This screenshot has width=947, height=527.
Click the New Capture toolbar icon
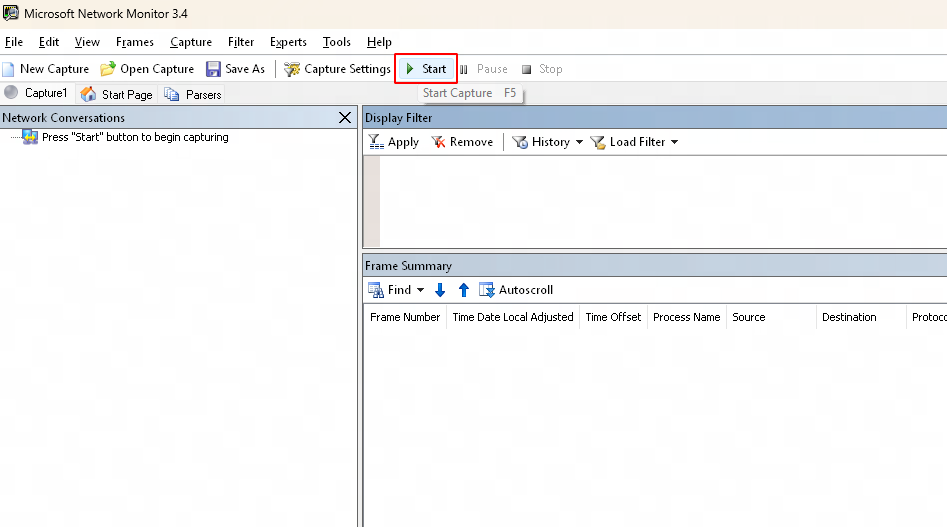pos(8,69)
